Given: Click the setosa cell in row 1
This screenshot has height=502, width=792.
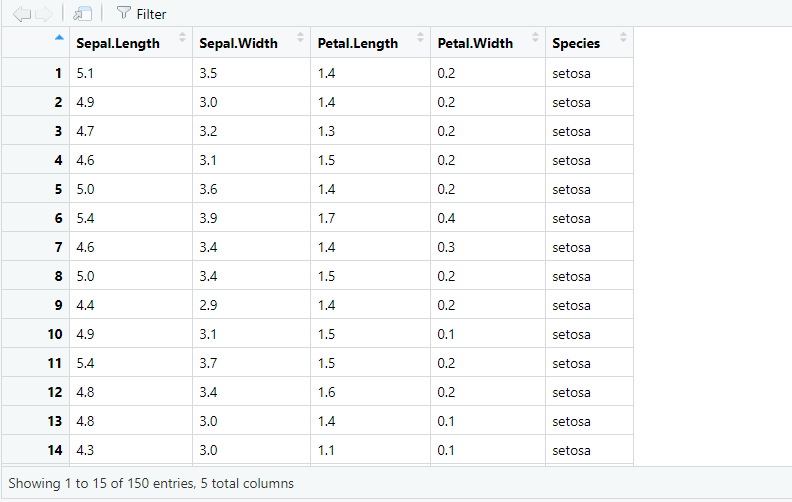Looking at the screenshot, I should coord(571,73).
